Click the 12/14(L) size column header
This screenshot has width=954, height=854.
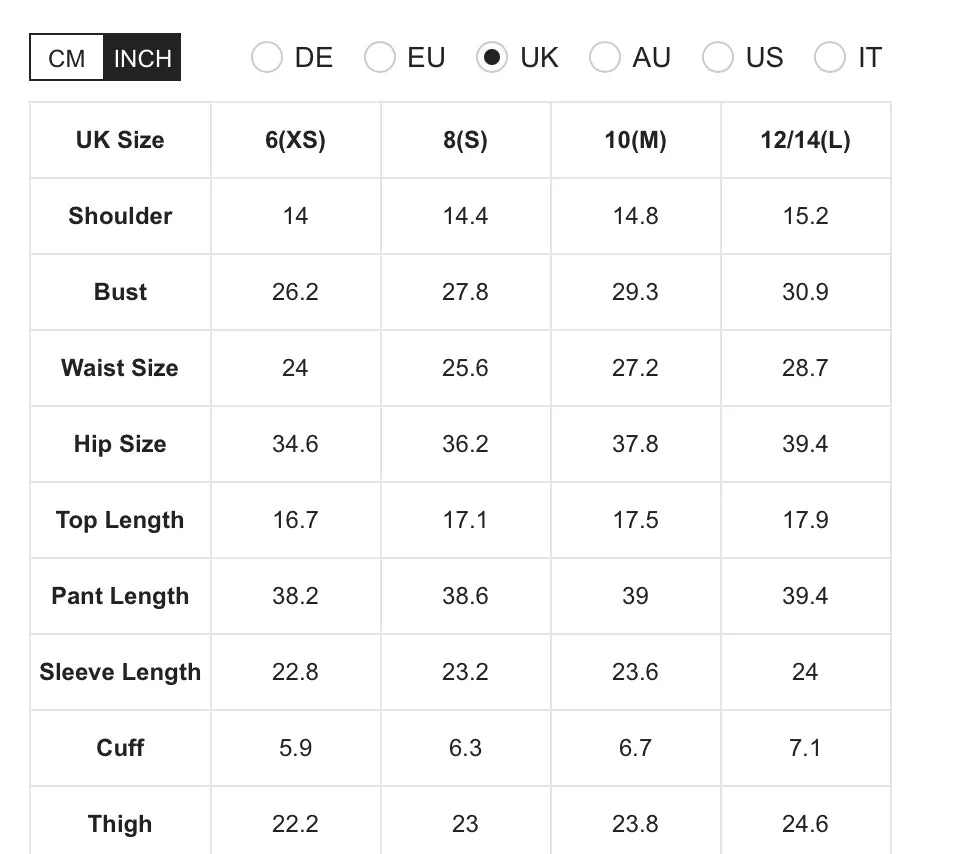tap(806, 140)
